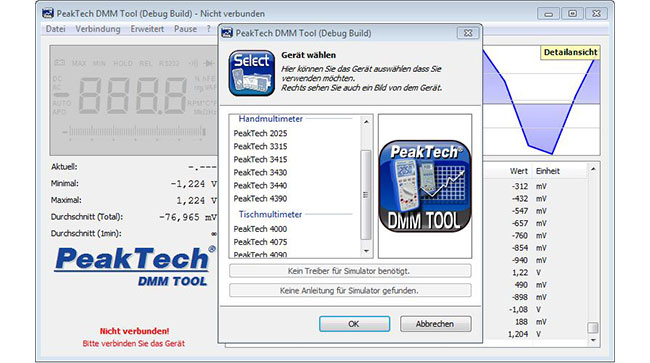The image size is (650, 363).
Task: Click the 1,22 V table row
Action: tap(536, 273)
